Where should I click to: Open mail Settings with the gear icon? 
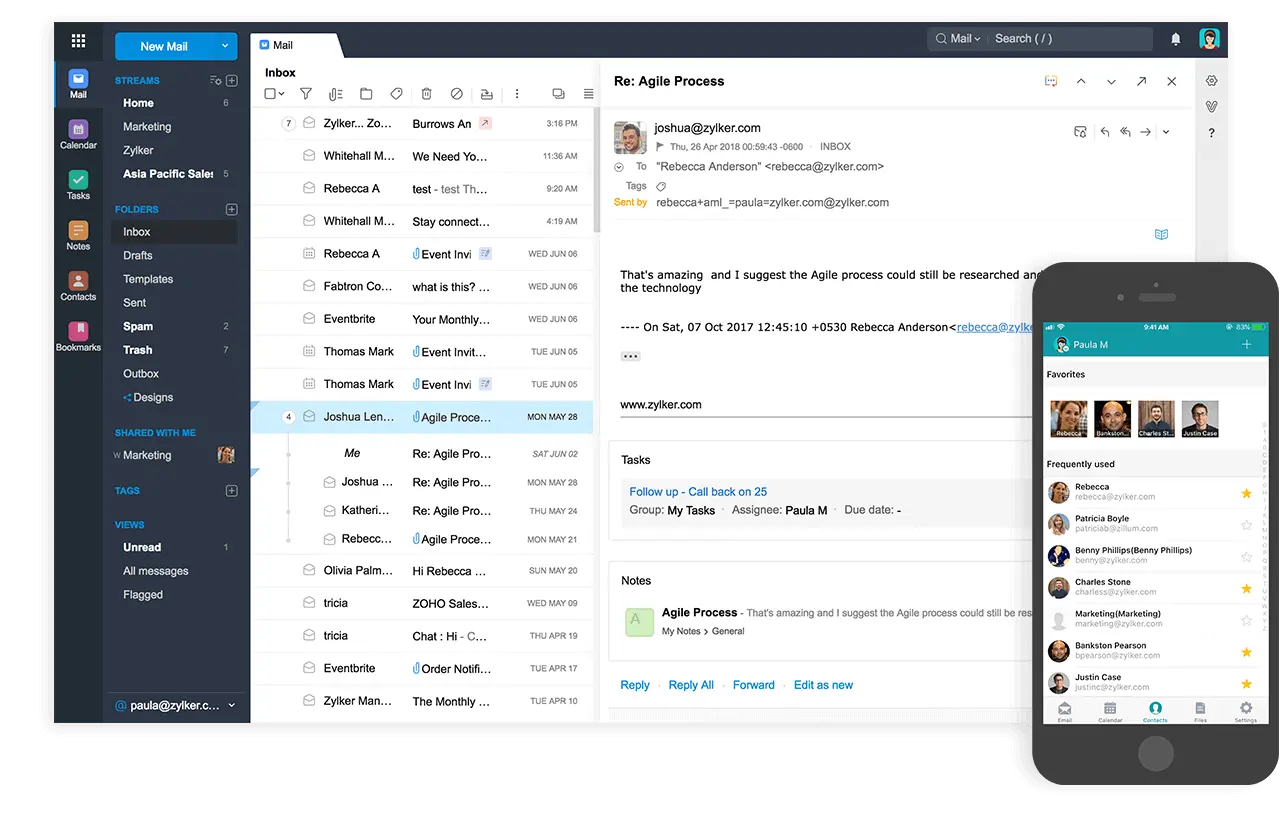(x=1211, y=79)
